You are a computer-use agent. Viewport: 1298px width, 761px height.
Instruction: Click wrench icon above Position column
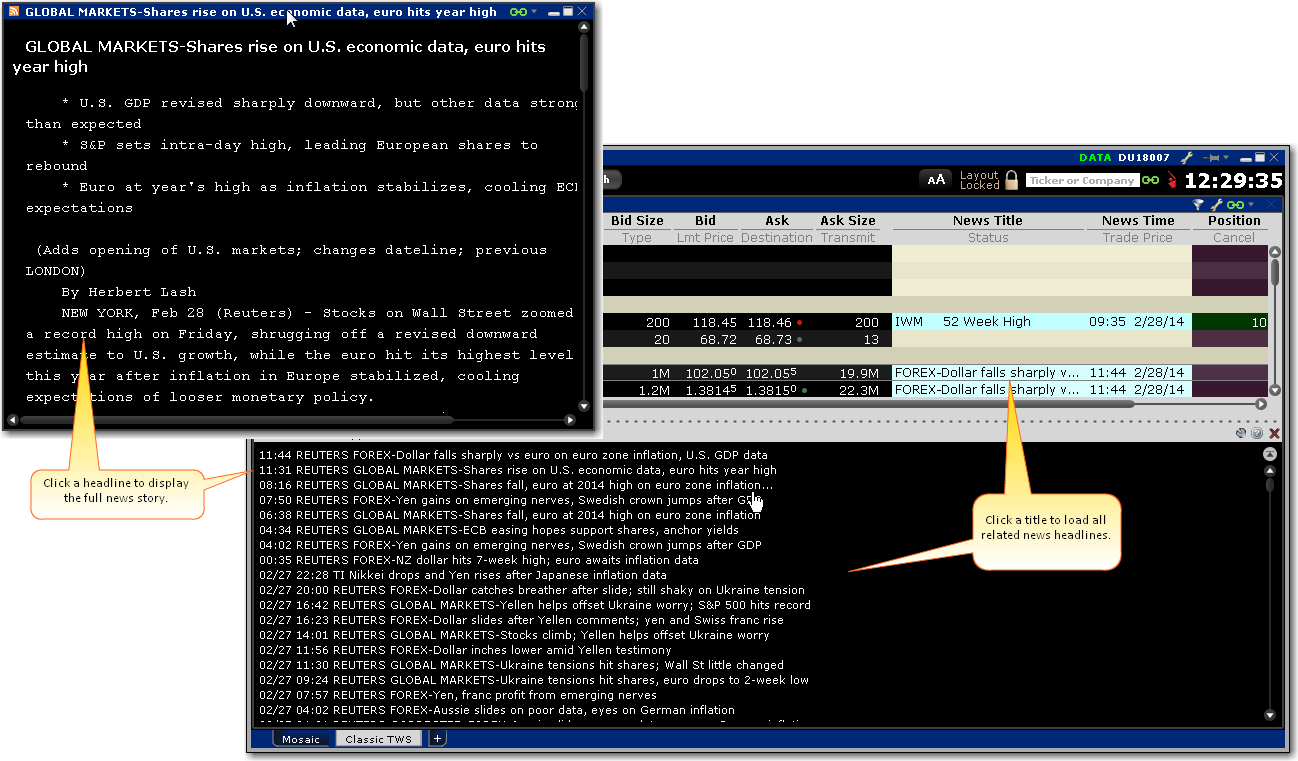(x=1217, y=204)
